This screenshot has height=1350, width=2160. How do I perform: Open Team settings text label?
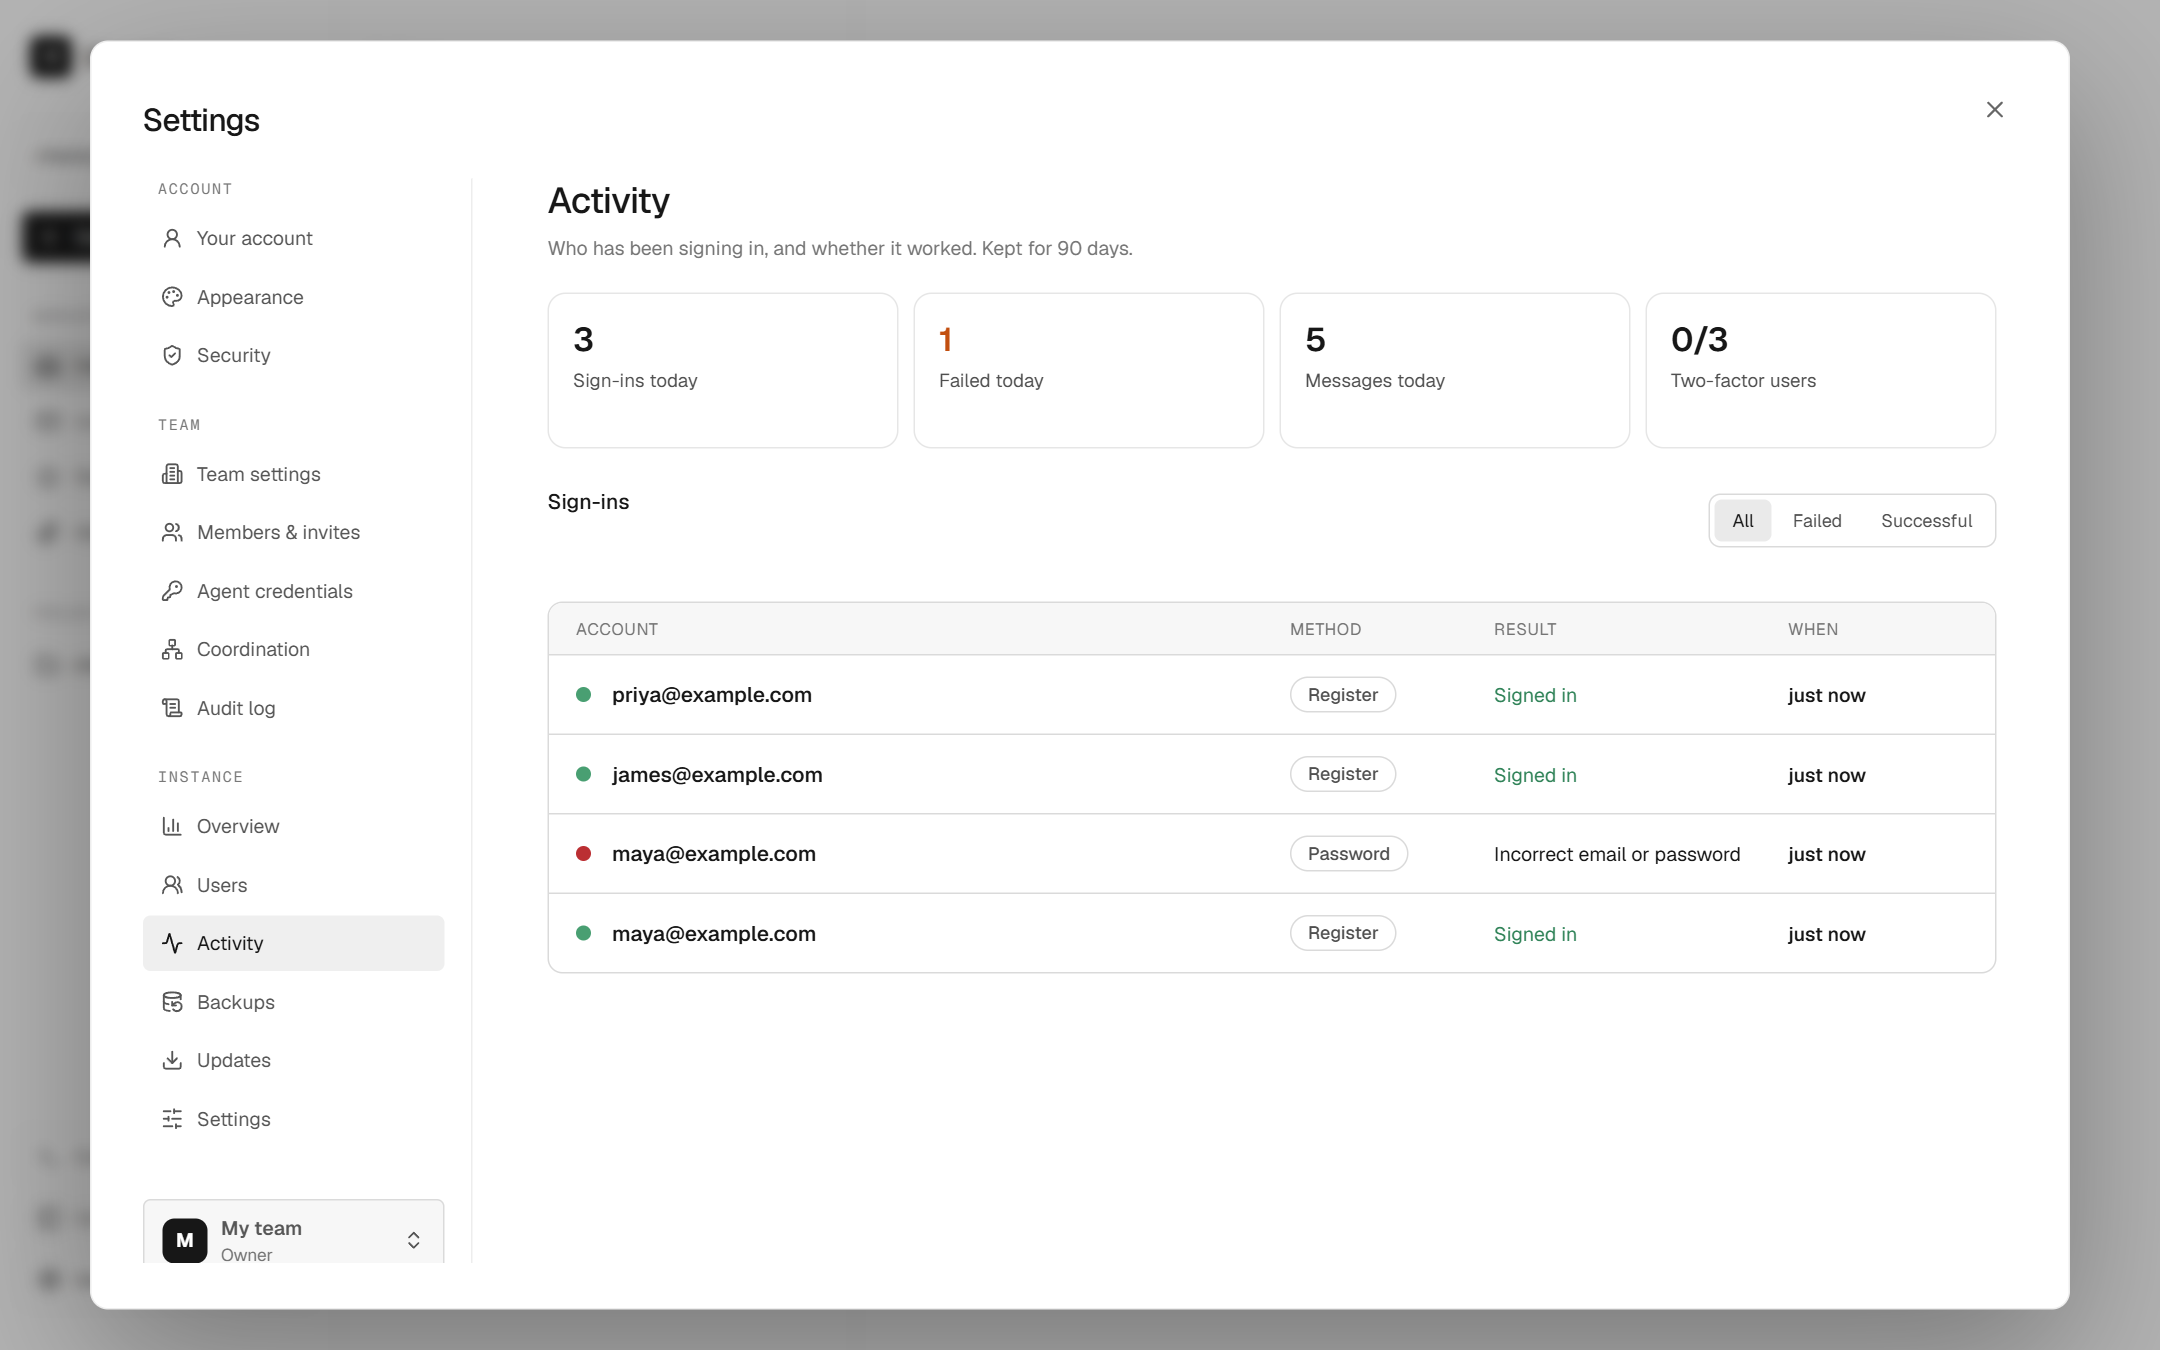(258, 474)
